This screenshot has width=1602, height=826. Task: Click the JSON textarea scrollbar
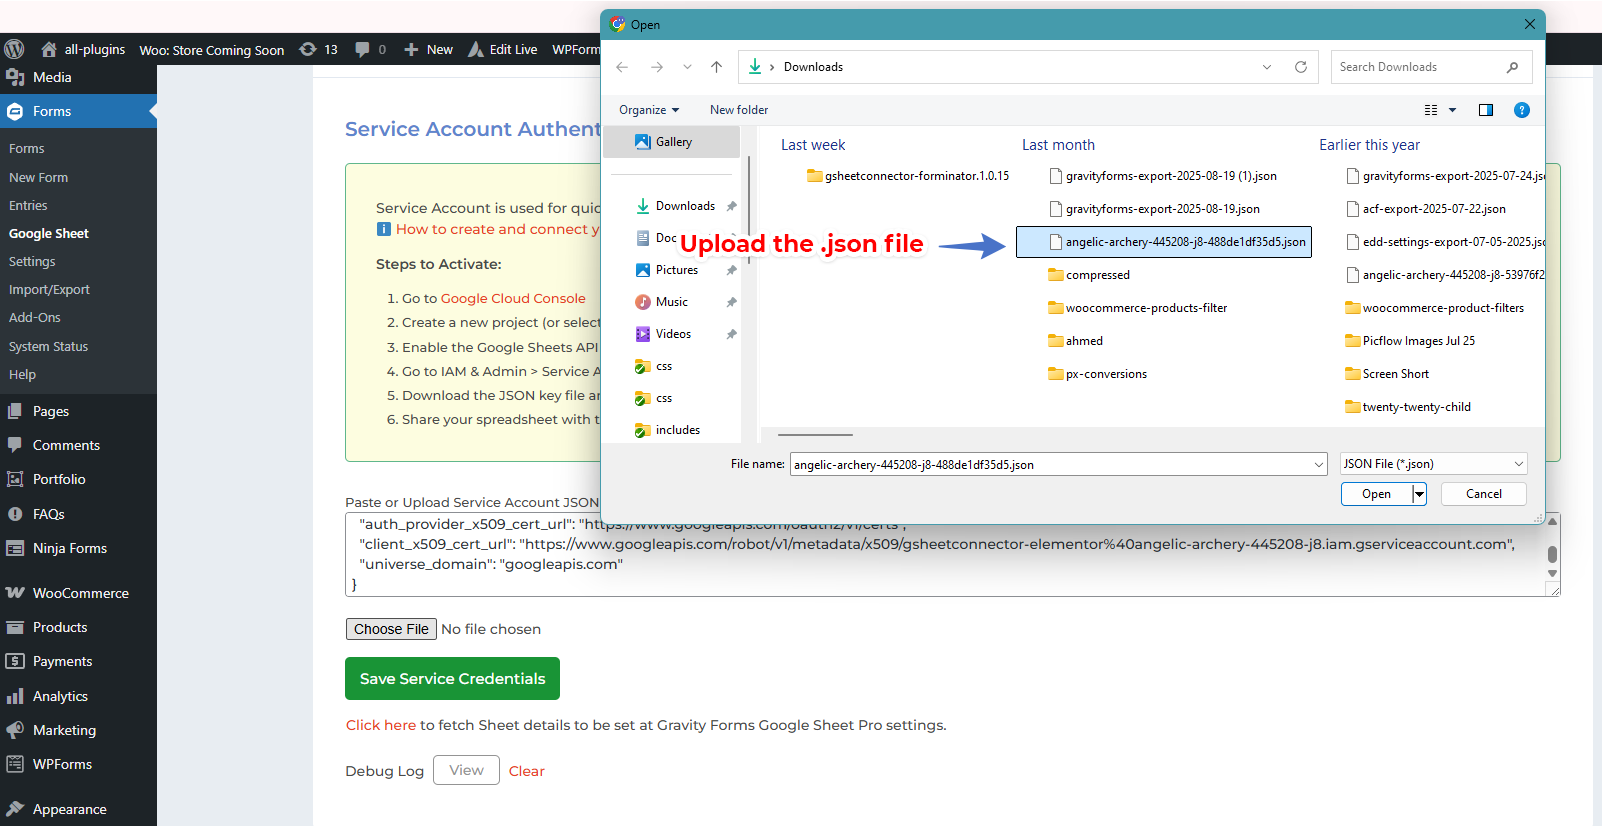tap(1552, 554)
